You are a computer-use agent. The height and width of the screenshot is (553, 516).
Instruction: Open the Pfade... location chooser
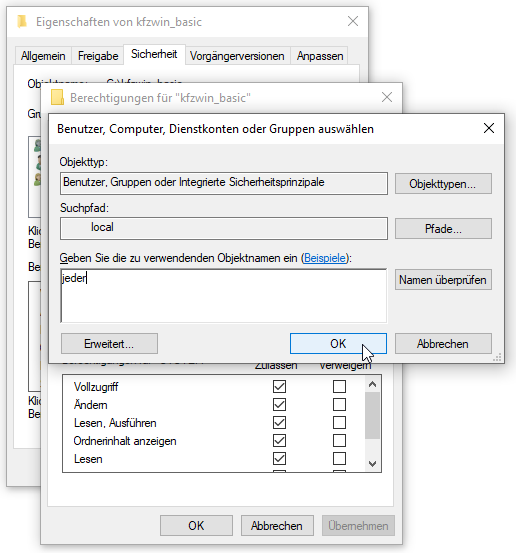click(443, 229)
